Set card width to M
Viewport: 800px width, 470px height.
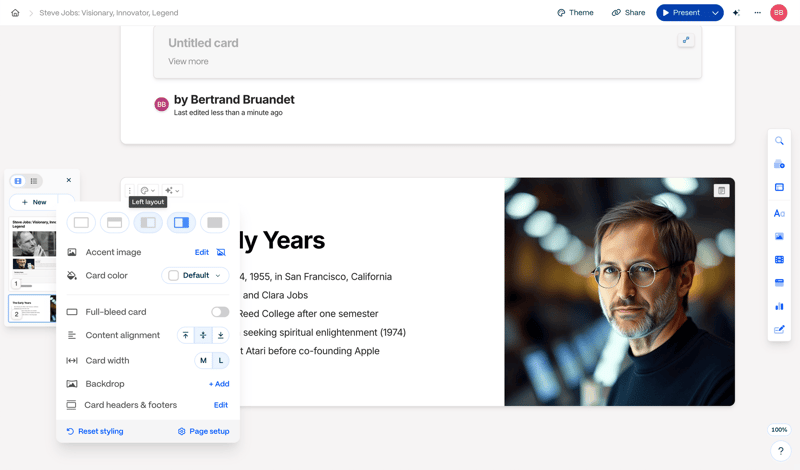tap(203, 360)
